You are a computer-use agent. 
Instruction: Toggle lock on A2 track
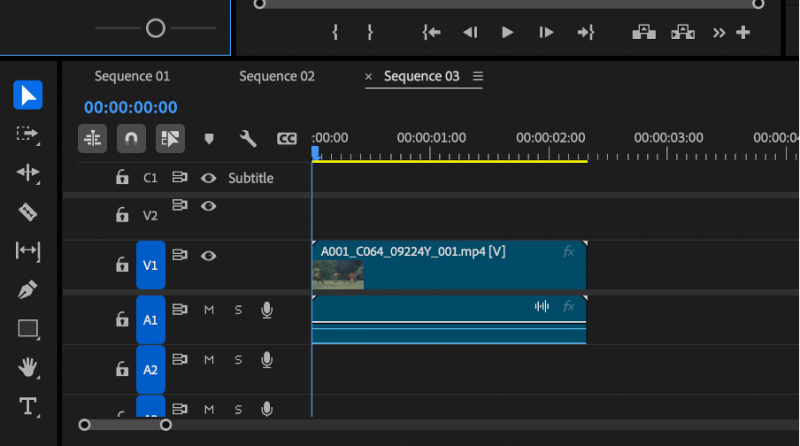(x=122, y=368)
